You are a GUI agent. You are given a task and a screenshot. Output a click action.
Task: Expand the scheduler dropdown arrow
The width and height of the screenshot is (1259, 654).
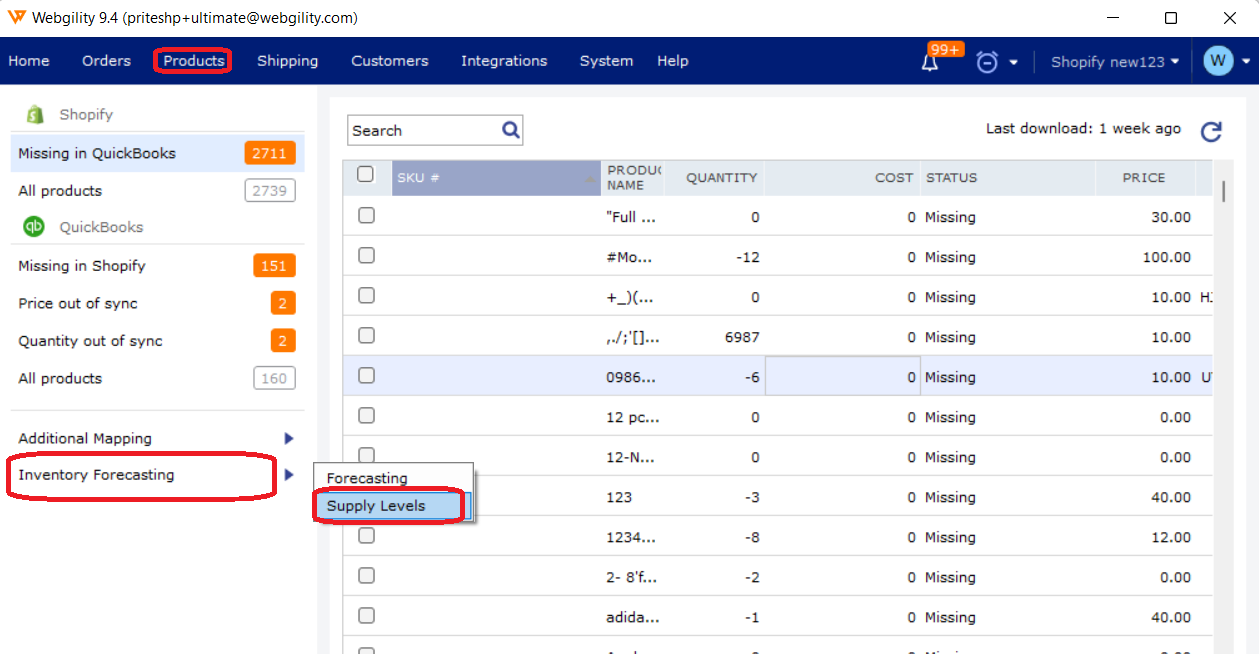pos(1013,62)
